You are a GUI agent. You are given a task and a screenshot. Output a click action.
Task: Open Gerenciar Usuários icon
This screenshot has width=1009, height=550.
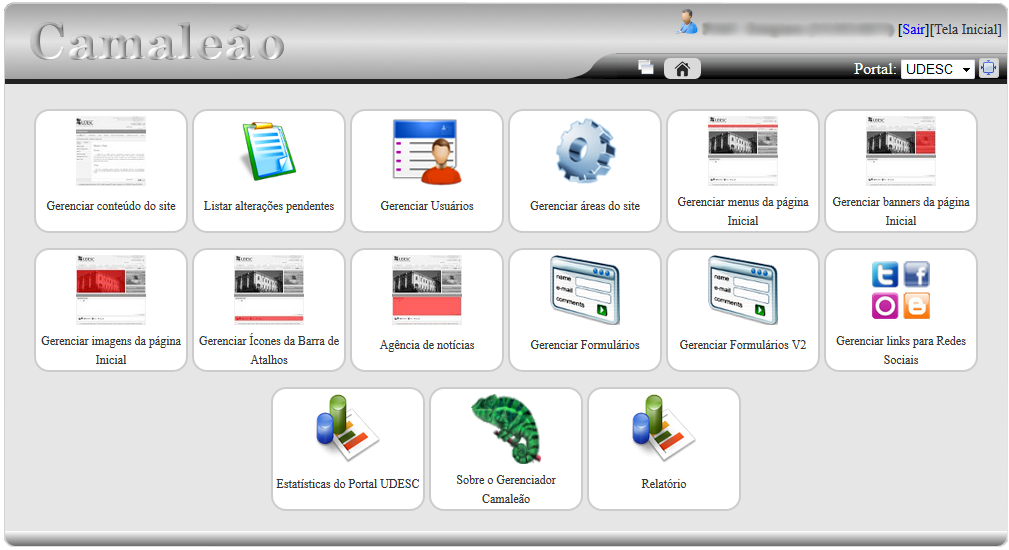[x=427, y=152]
